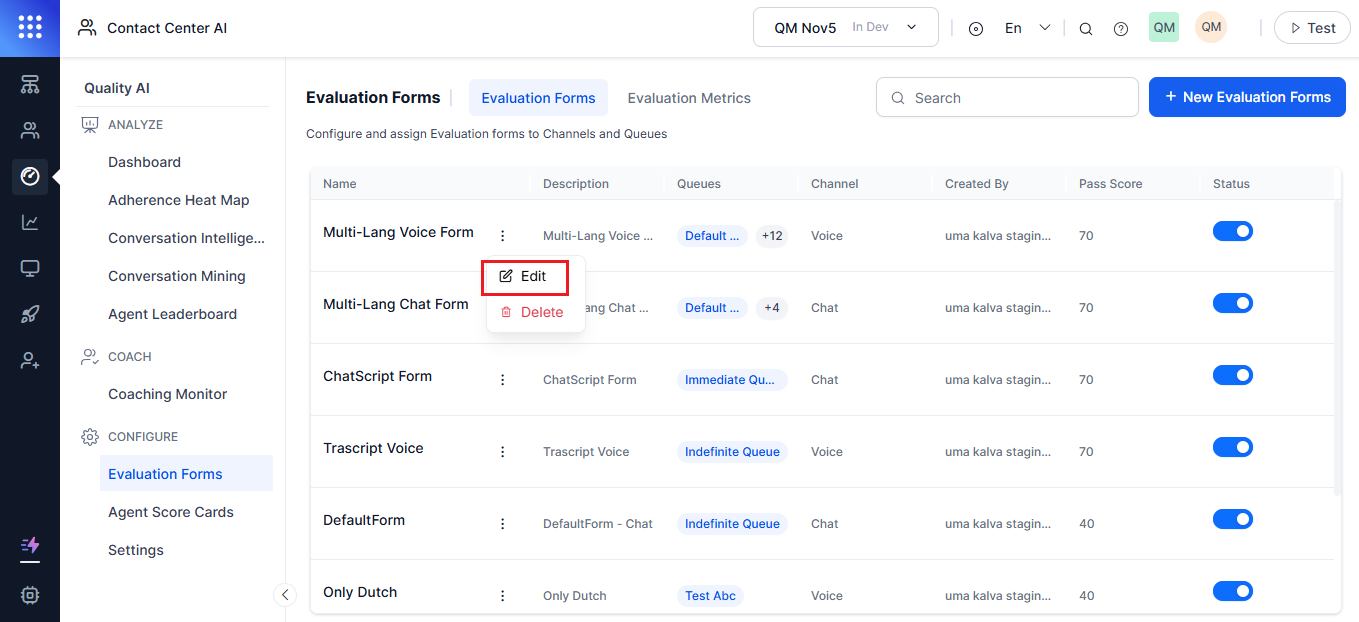Click the help question-mark icon
Image resolution: width=1359 pixels, height=622 pixels.
[x=1121, y=27]
